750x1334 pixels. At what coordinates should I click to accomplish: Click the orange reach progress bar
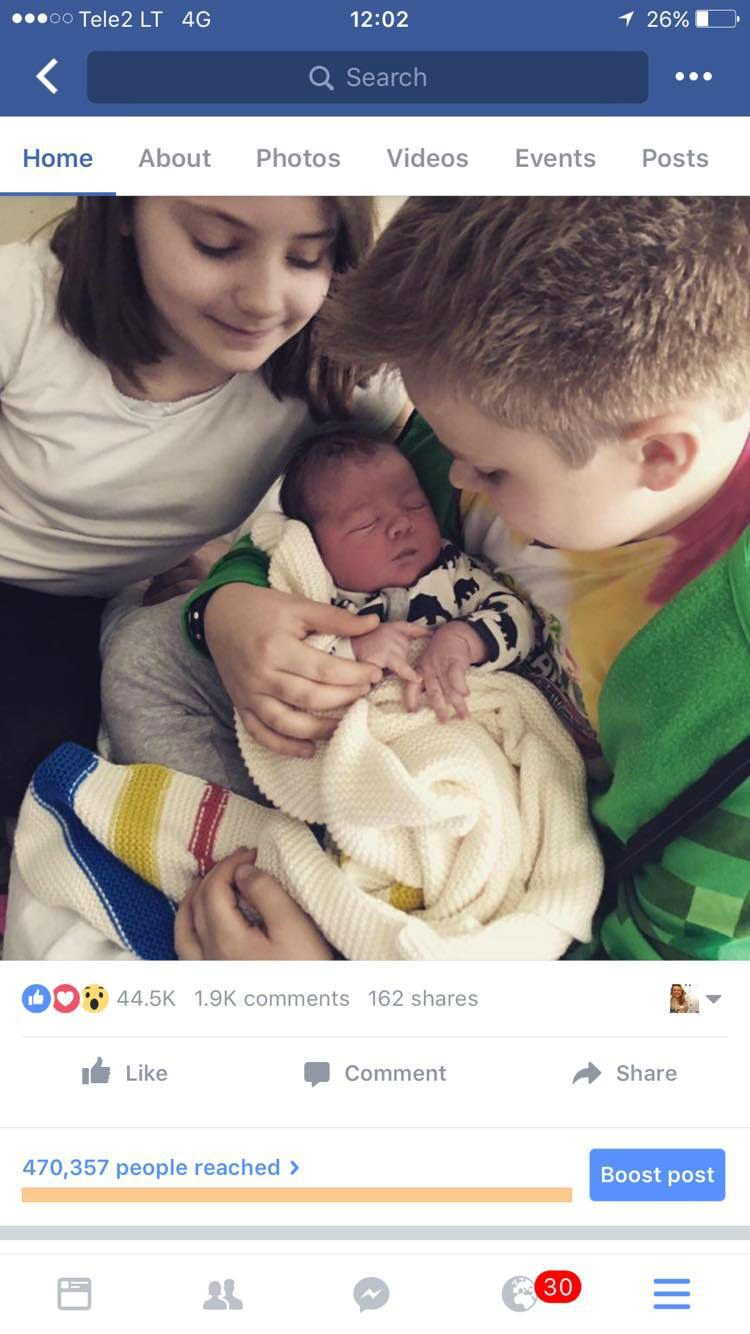pos(296,1194)
